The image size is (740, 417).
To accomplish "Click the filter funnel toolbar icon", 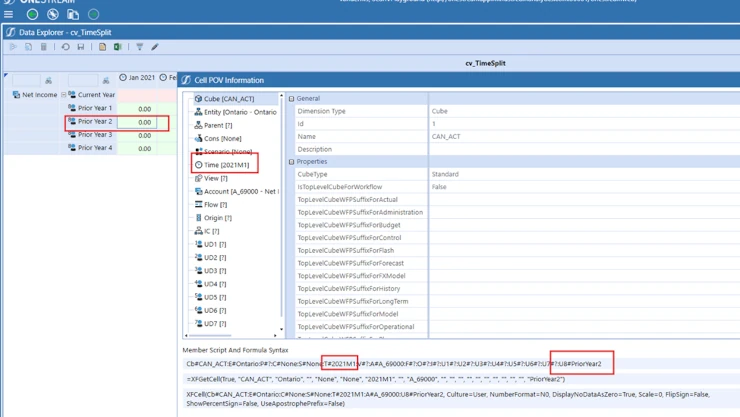I will click(140, 47).
